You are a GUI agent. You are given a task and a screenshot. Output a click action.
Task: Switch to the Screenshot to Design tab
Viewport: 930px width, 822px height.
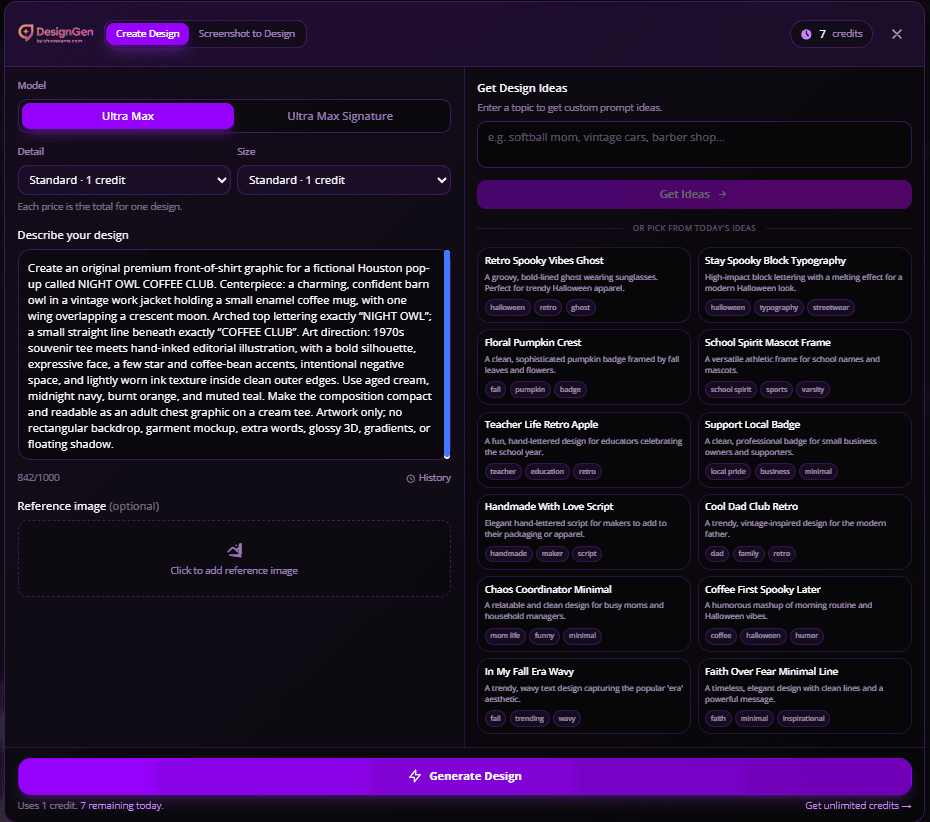pos(247,34)
